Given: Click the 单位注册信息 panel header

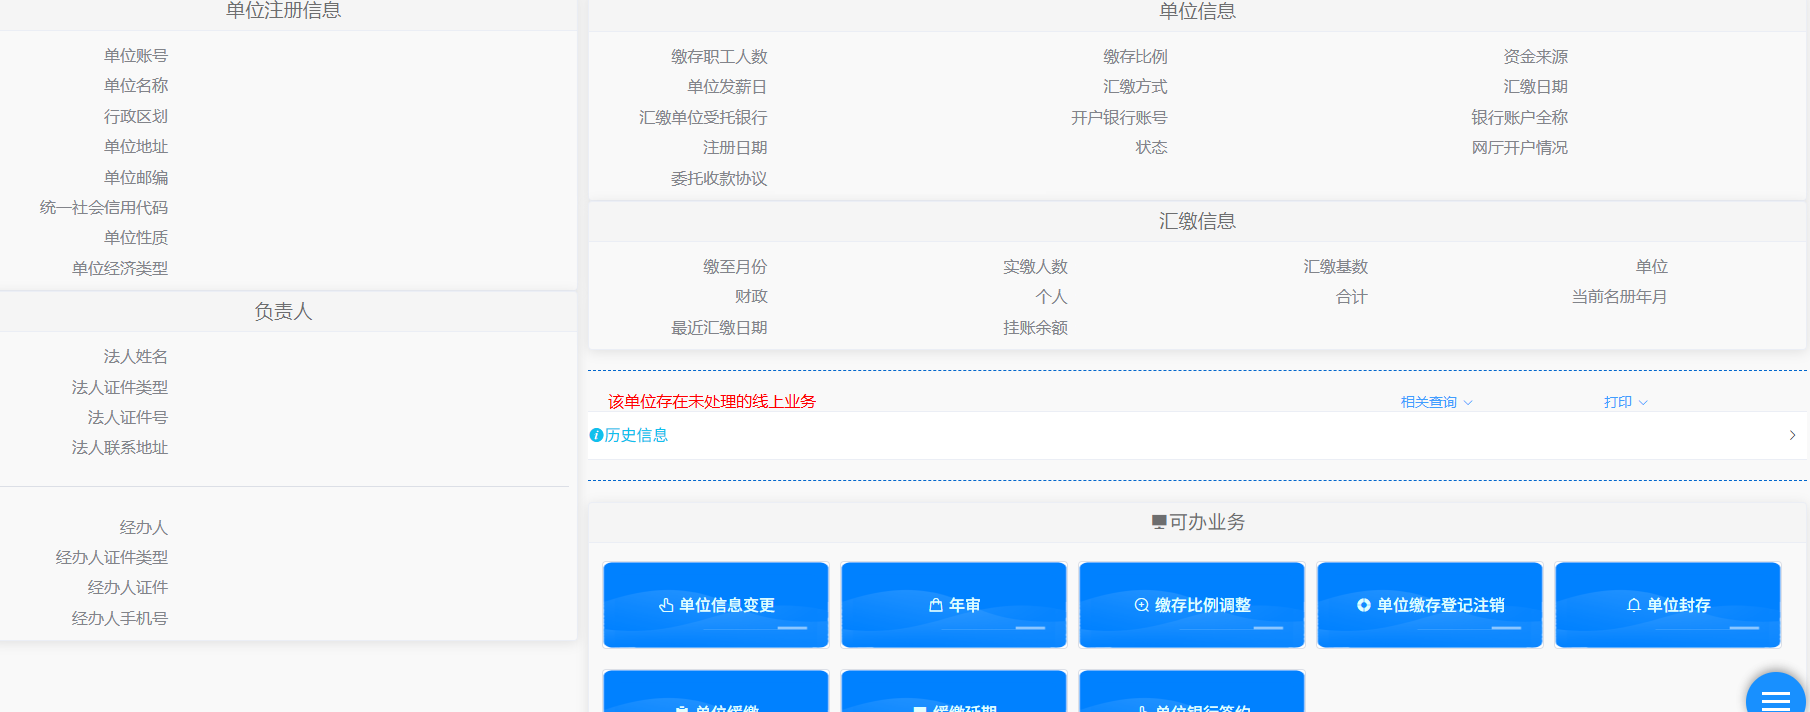Looking at the screenshot, I should [x=283, y=11].
